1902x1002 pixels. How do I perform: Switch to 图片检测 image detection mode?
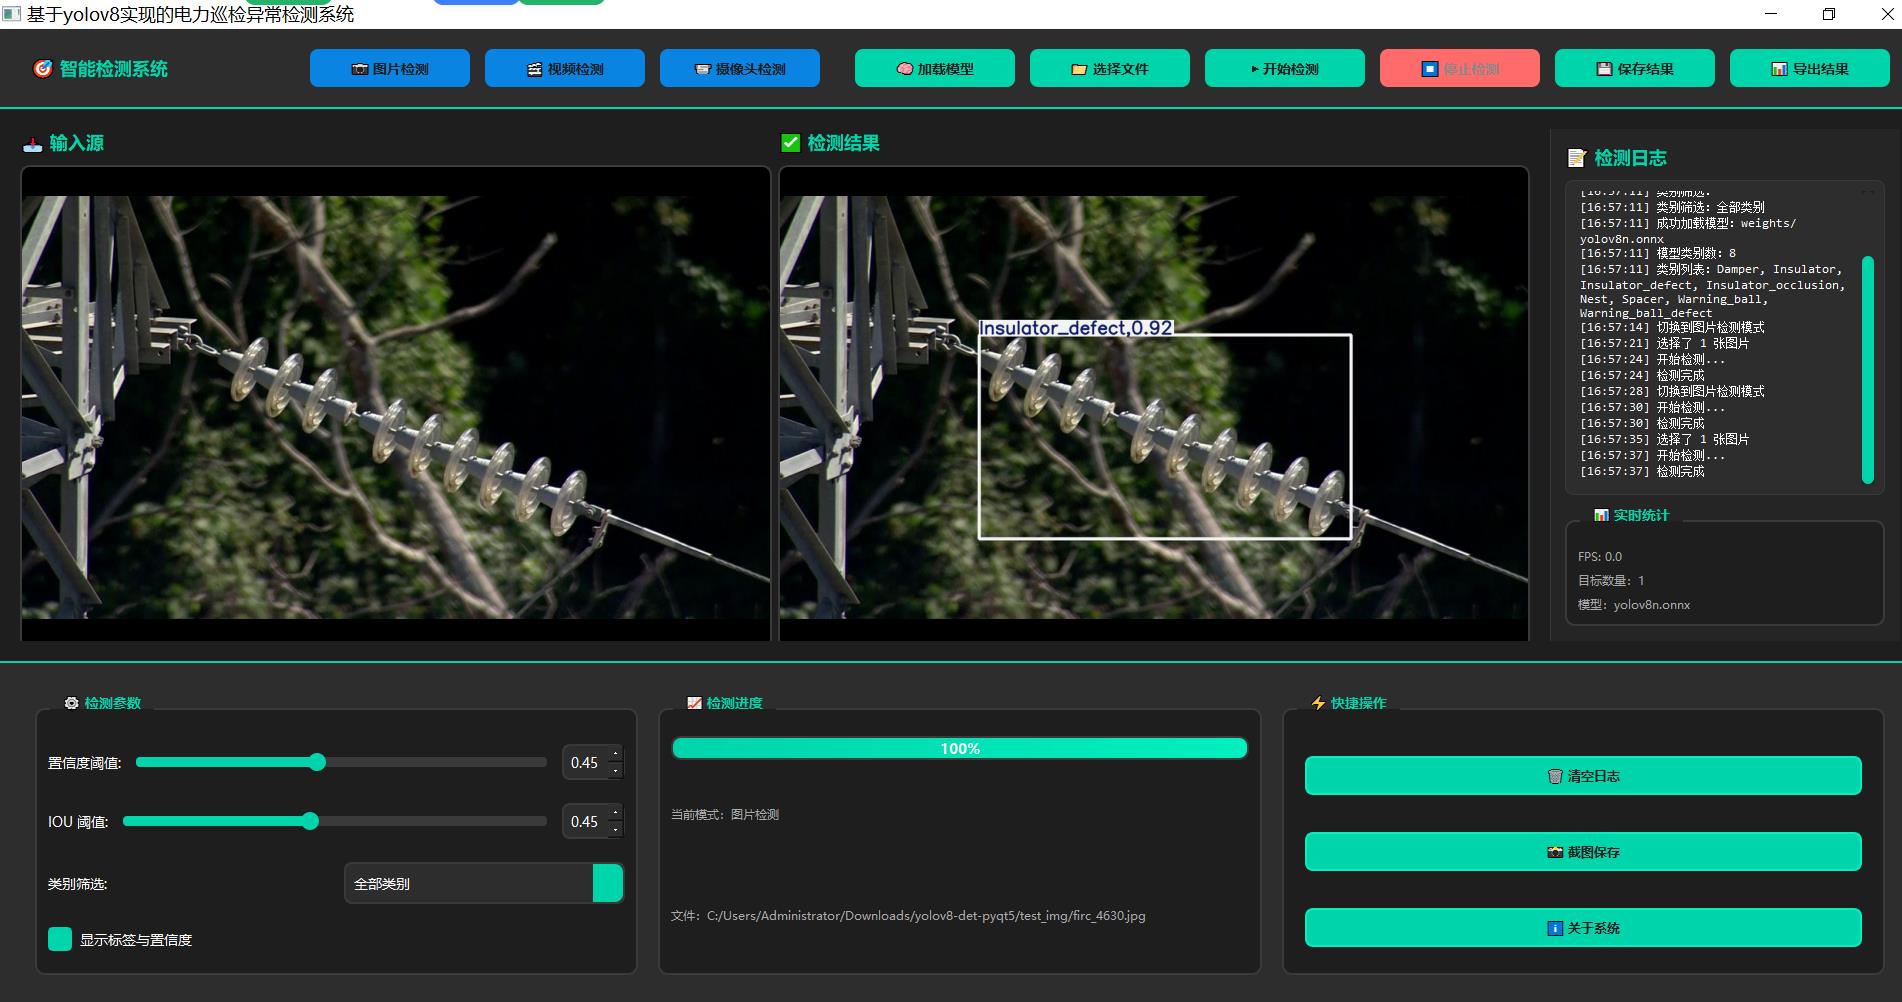[390, 68]
